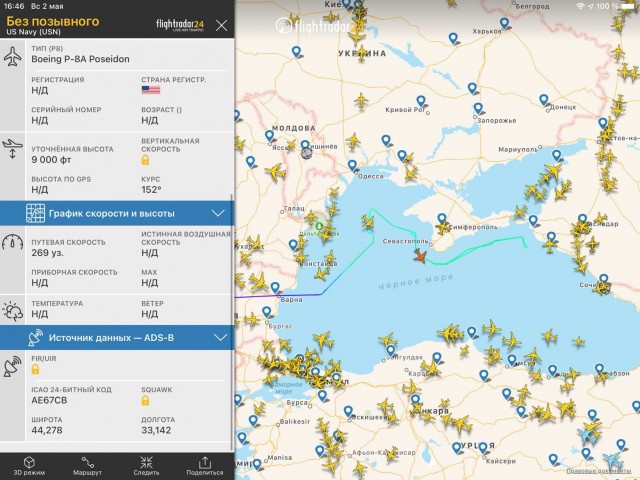Click the speed and altitude graph icon
Viewport: 640px width, 480px height.
tap(36, 213)
